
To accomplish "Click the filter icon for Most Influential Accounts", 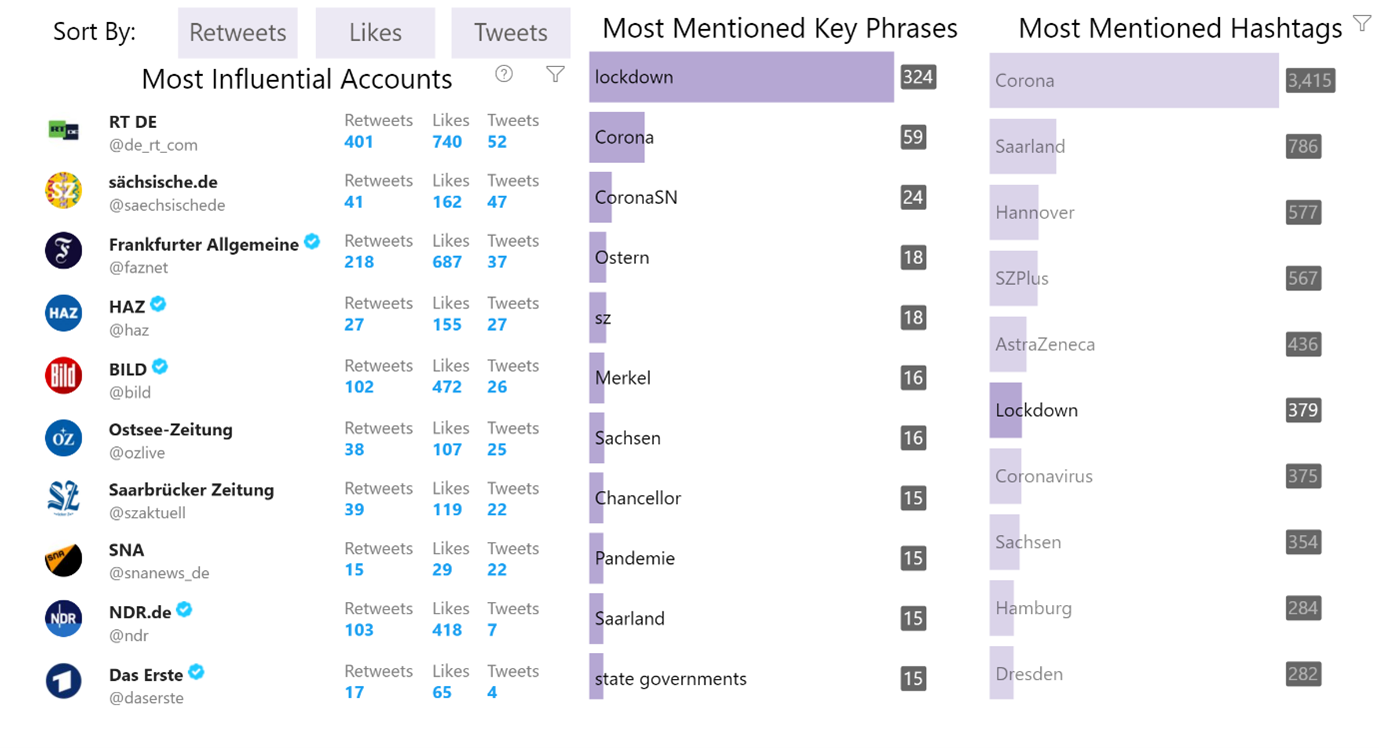I will click(555, 73).
